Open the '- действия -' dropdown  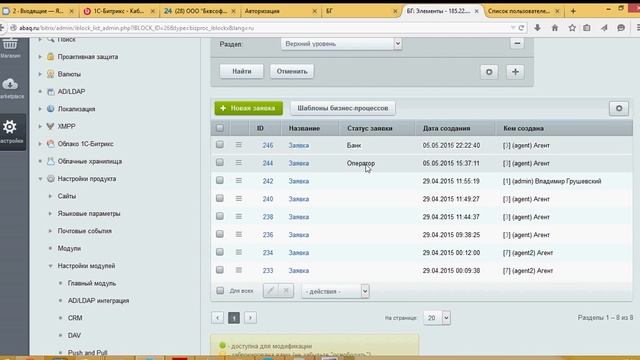tap(335, 291)
